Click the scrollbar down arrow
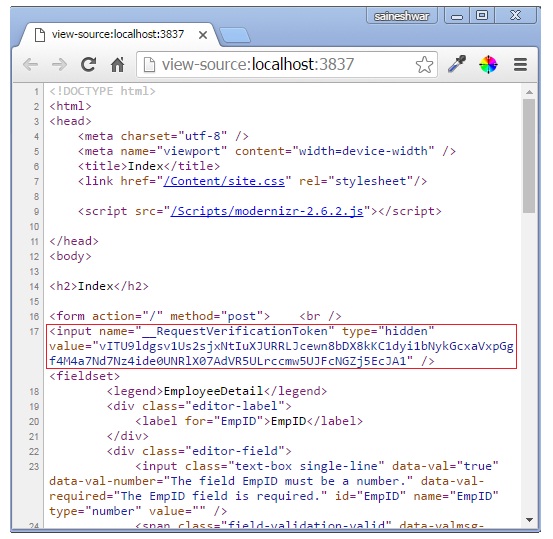 pyautogui.click(x=529, y=520)
